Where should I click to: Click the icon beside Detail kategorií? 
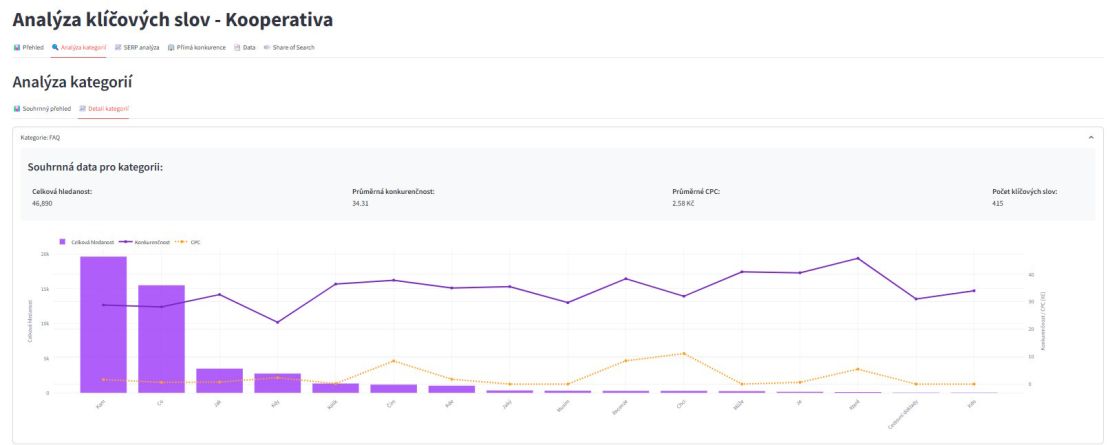pyautogui.click(x=82, y=109)
